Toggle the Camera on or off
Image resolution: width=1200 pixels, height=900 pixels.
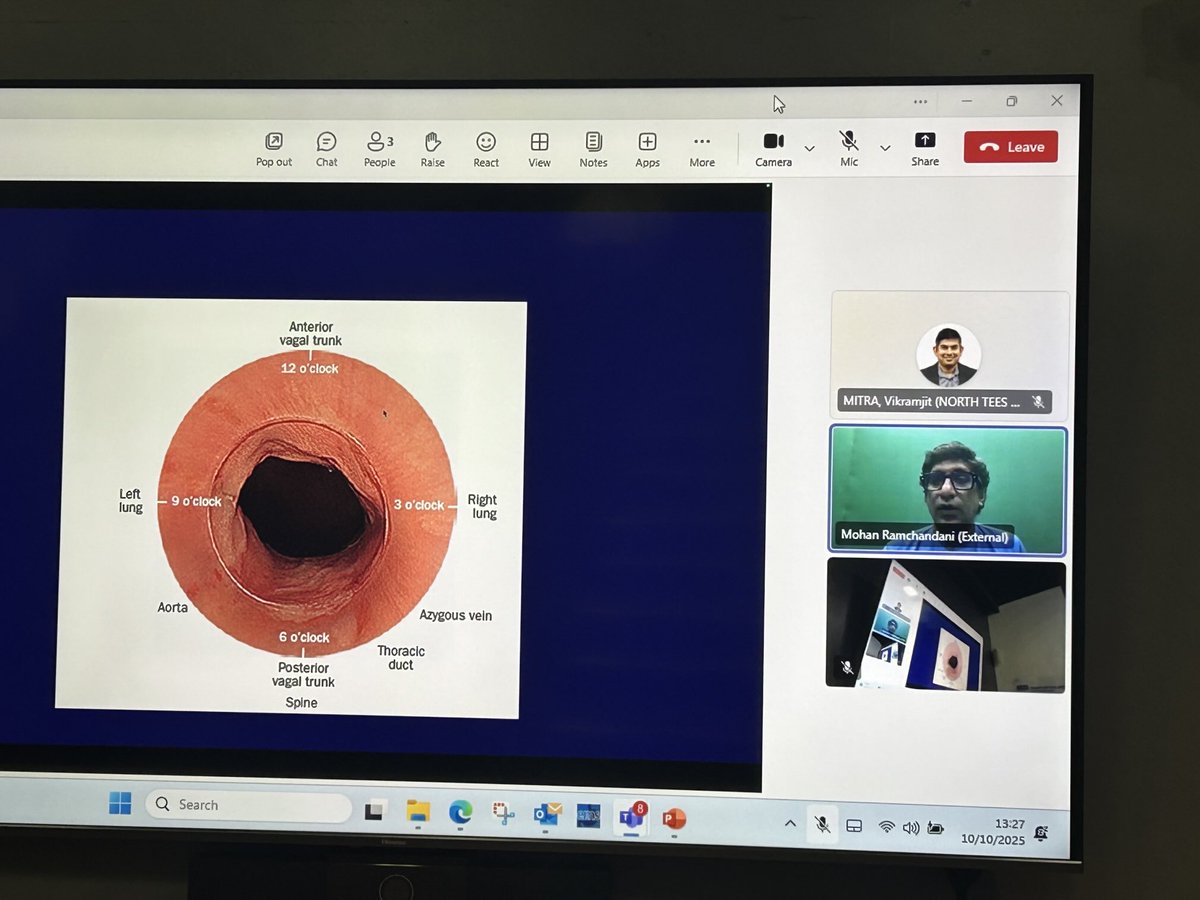click(x=774, y=149)
